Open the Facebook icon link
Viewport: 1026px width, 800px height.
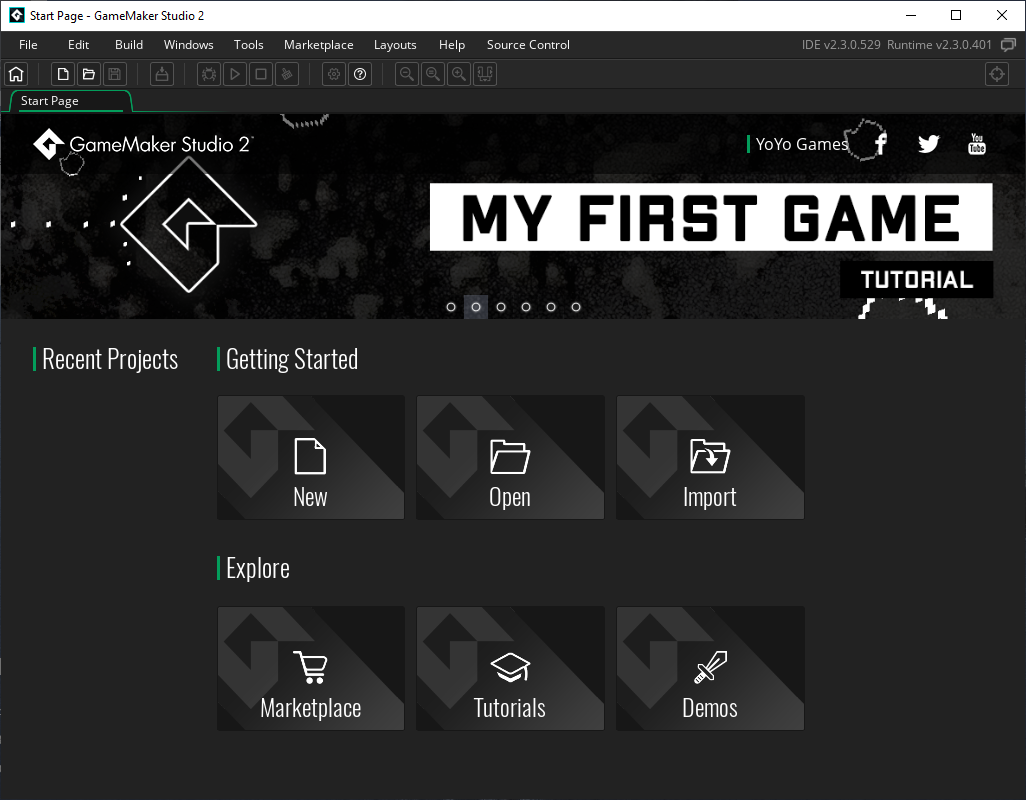pos(881,143)
